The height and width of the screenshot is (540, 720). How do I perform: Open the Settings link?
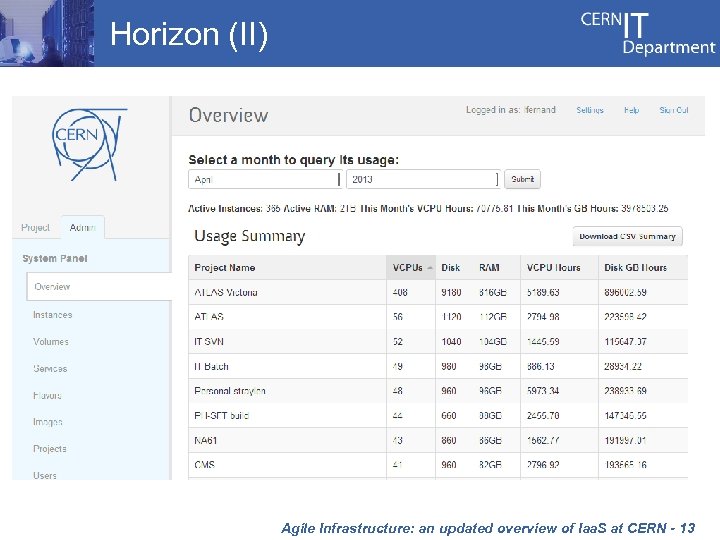click(590, 110)
